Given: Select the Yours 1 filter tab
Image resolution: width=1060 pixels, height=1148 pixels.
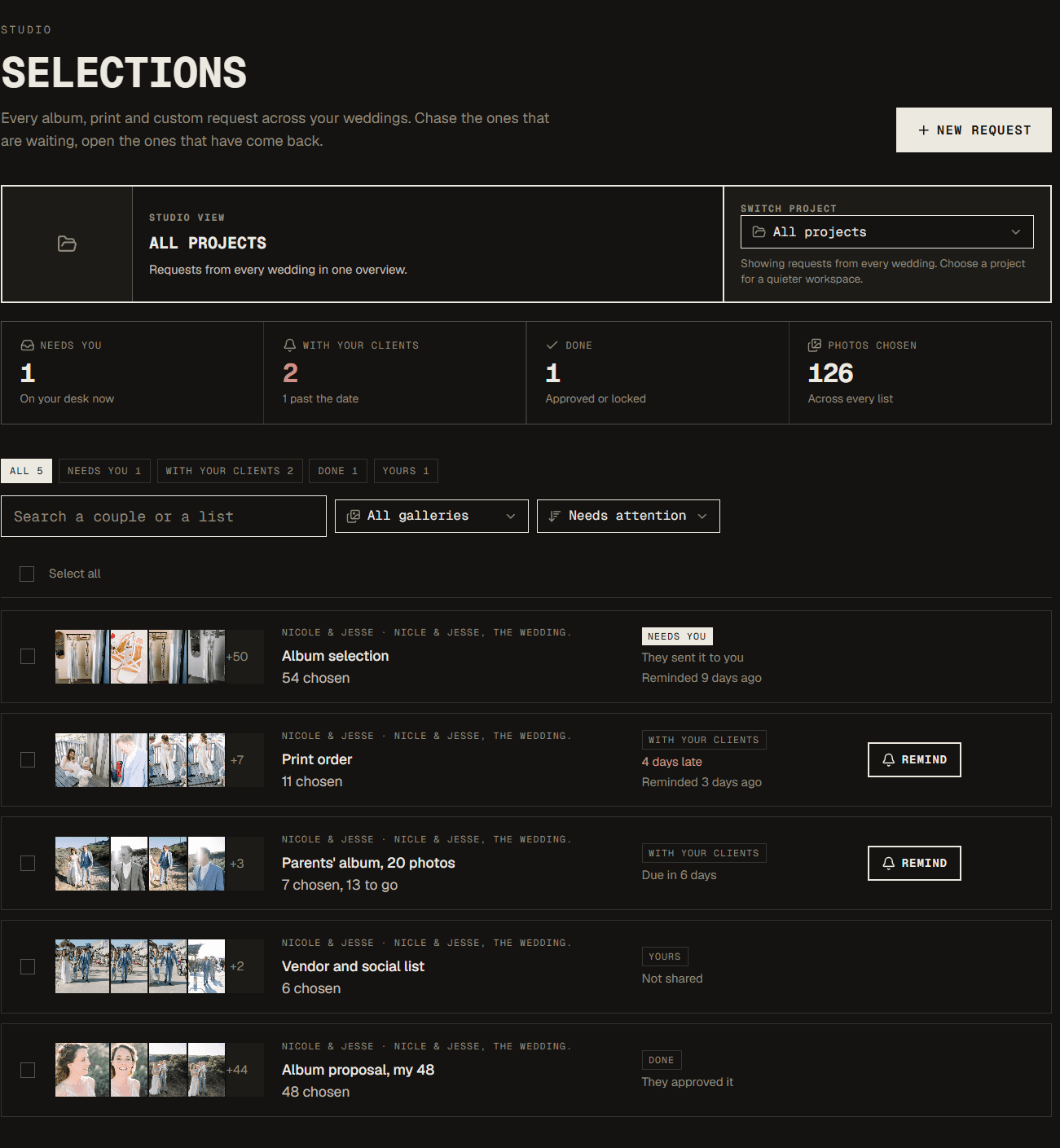Looking at the screenshot, I should click(x=406, y=471).
